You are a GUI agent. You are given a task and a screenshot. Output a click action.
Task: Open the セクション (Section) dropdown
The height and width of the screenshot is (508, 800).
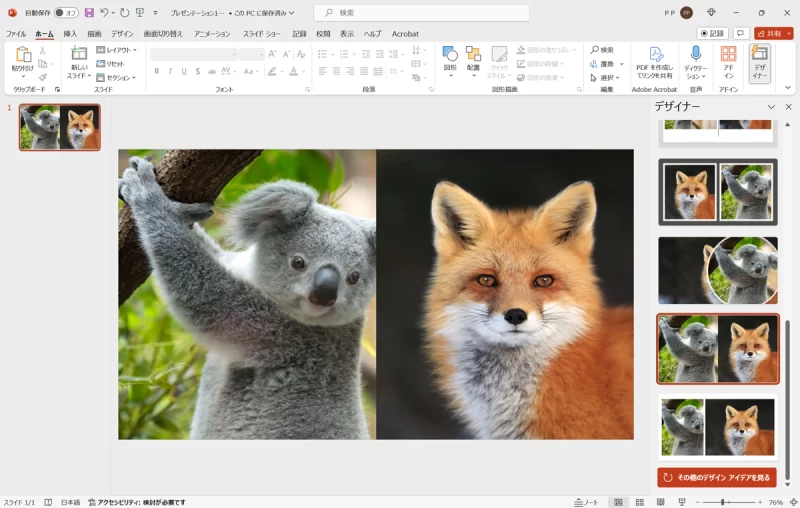point(116,77)
